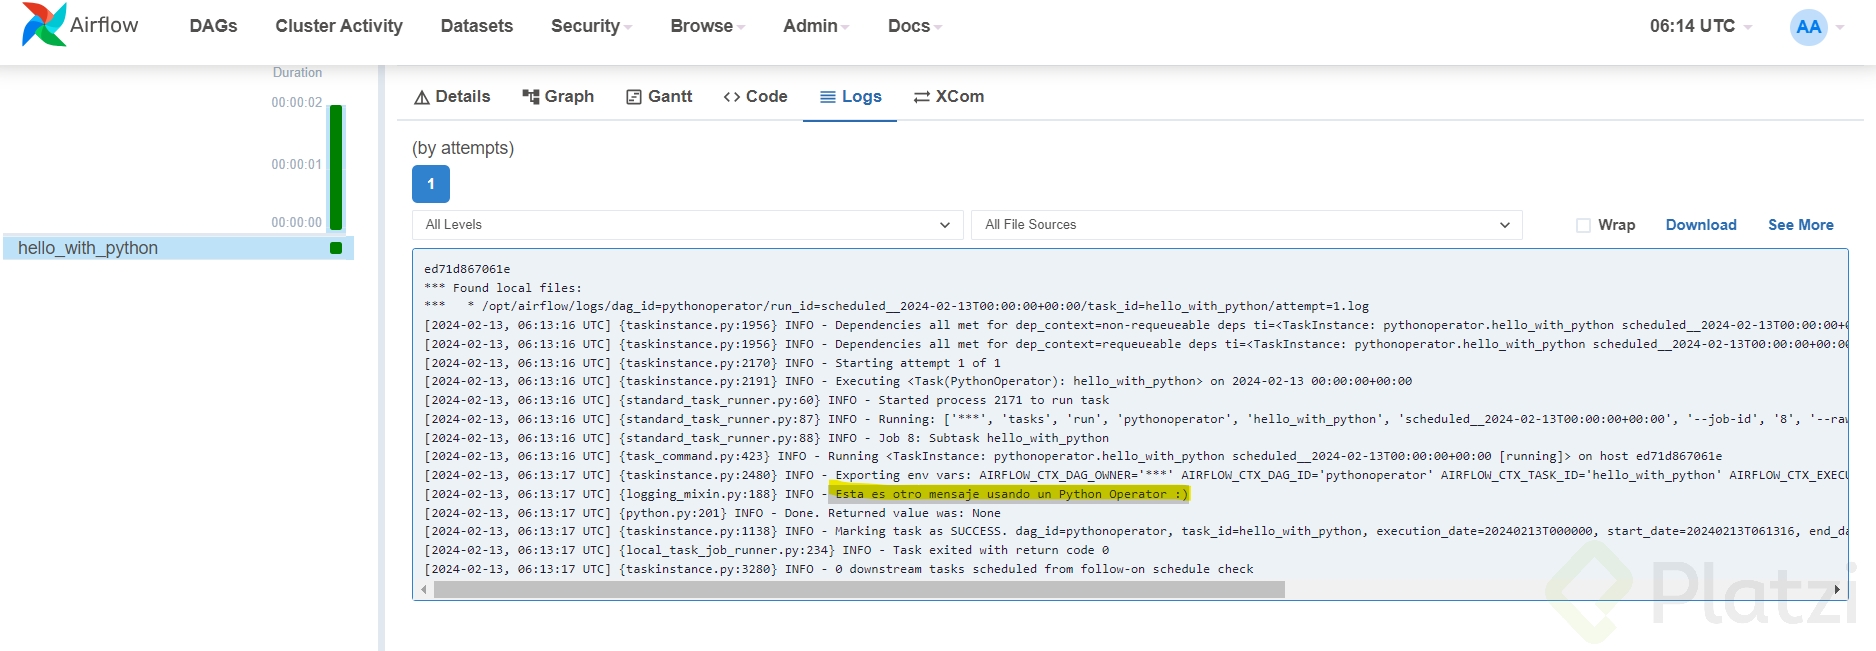The width and height of the screenshot is (1876, 651).
Task: Click the green duration bar
Action: point(336,167)
